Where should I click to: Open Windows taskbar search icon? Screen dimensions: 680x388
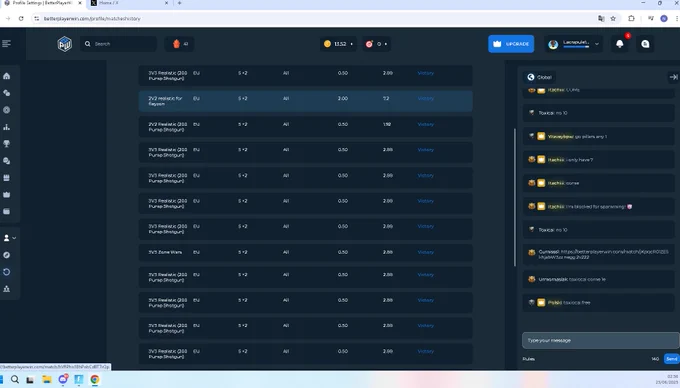point(15,379)
